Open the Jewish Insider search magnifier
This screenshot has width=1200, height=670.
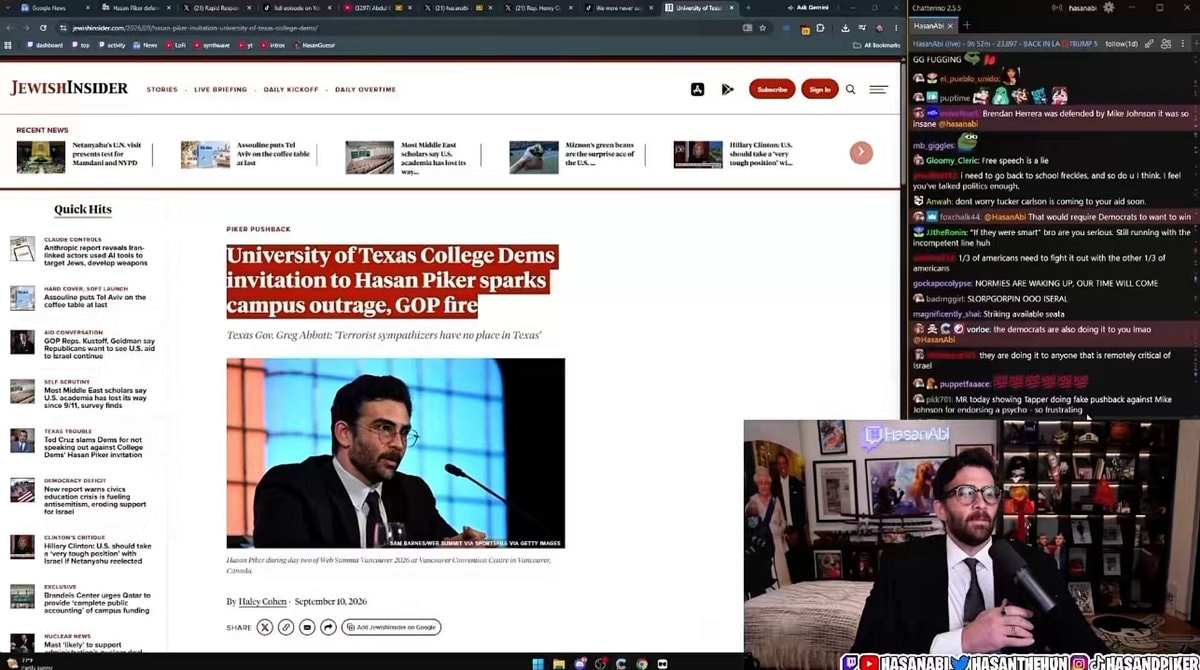click(851, 89)
